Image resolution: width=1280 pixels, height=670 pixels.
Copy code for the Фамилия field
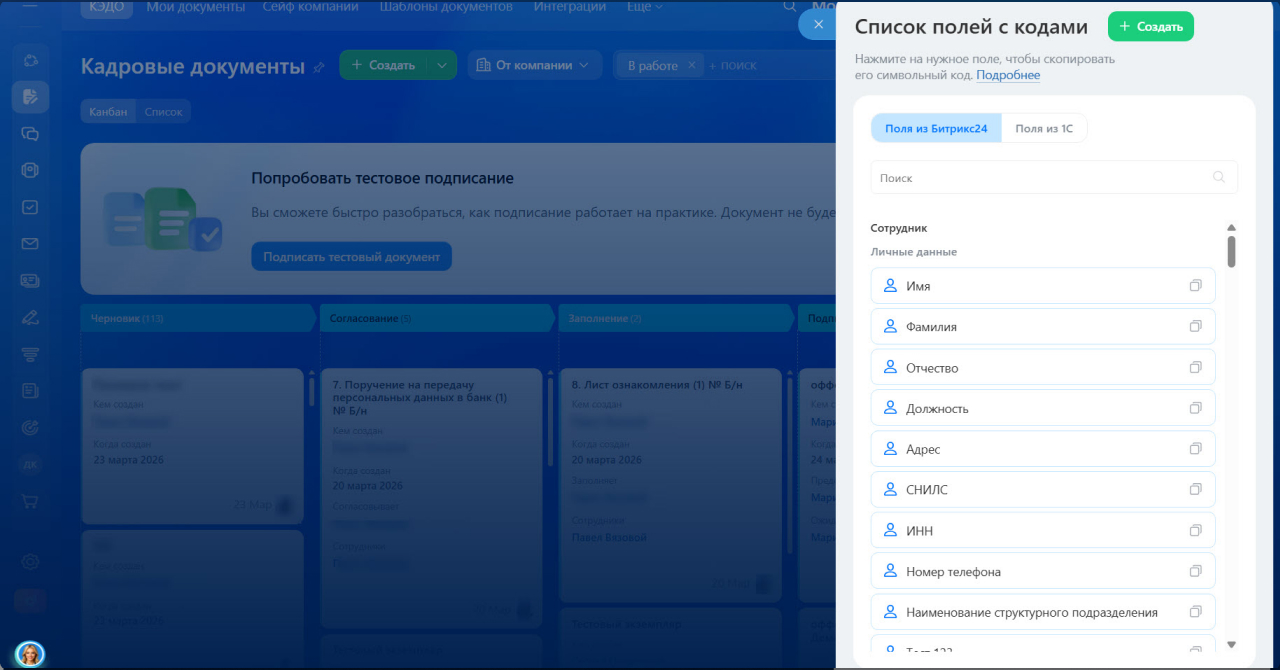click(1195, 327)
